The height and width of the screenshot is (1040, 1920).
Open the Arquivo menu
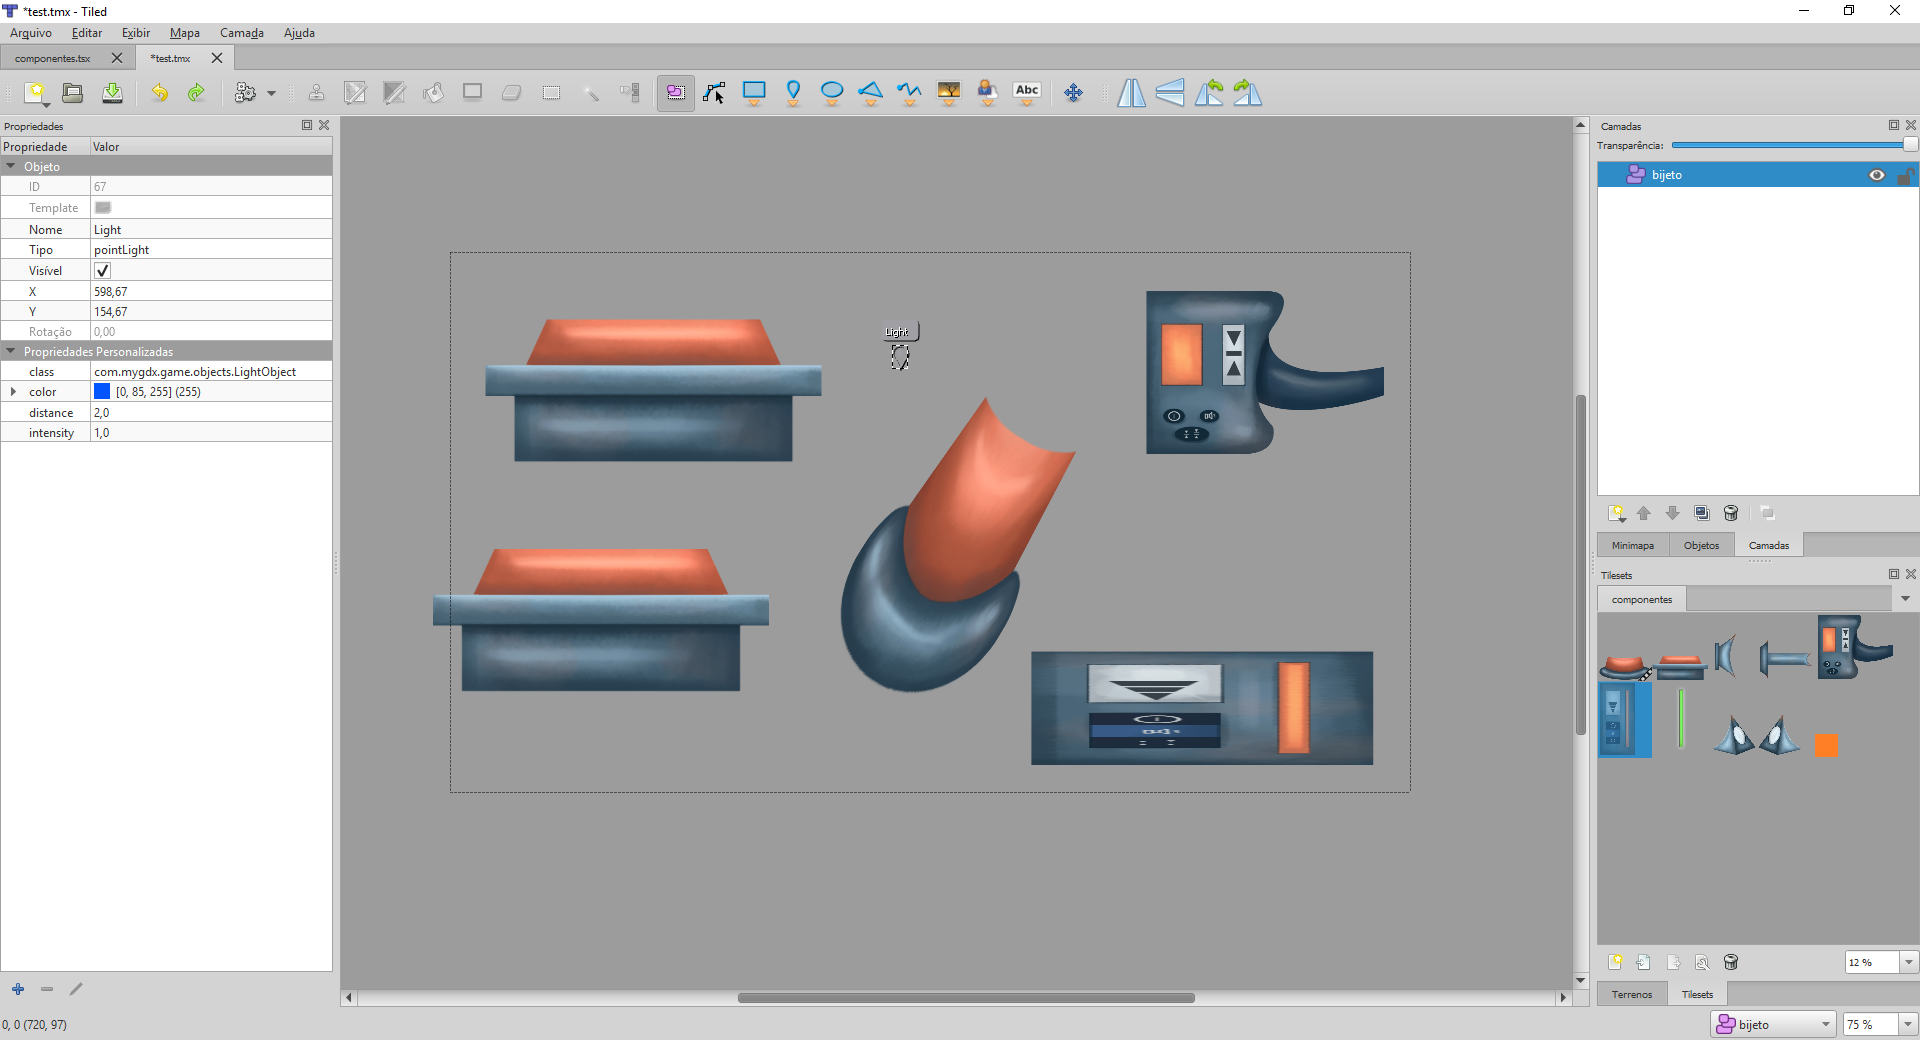click(31, 33)
